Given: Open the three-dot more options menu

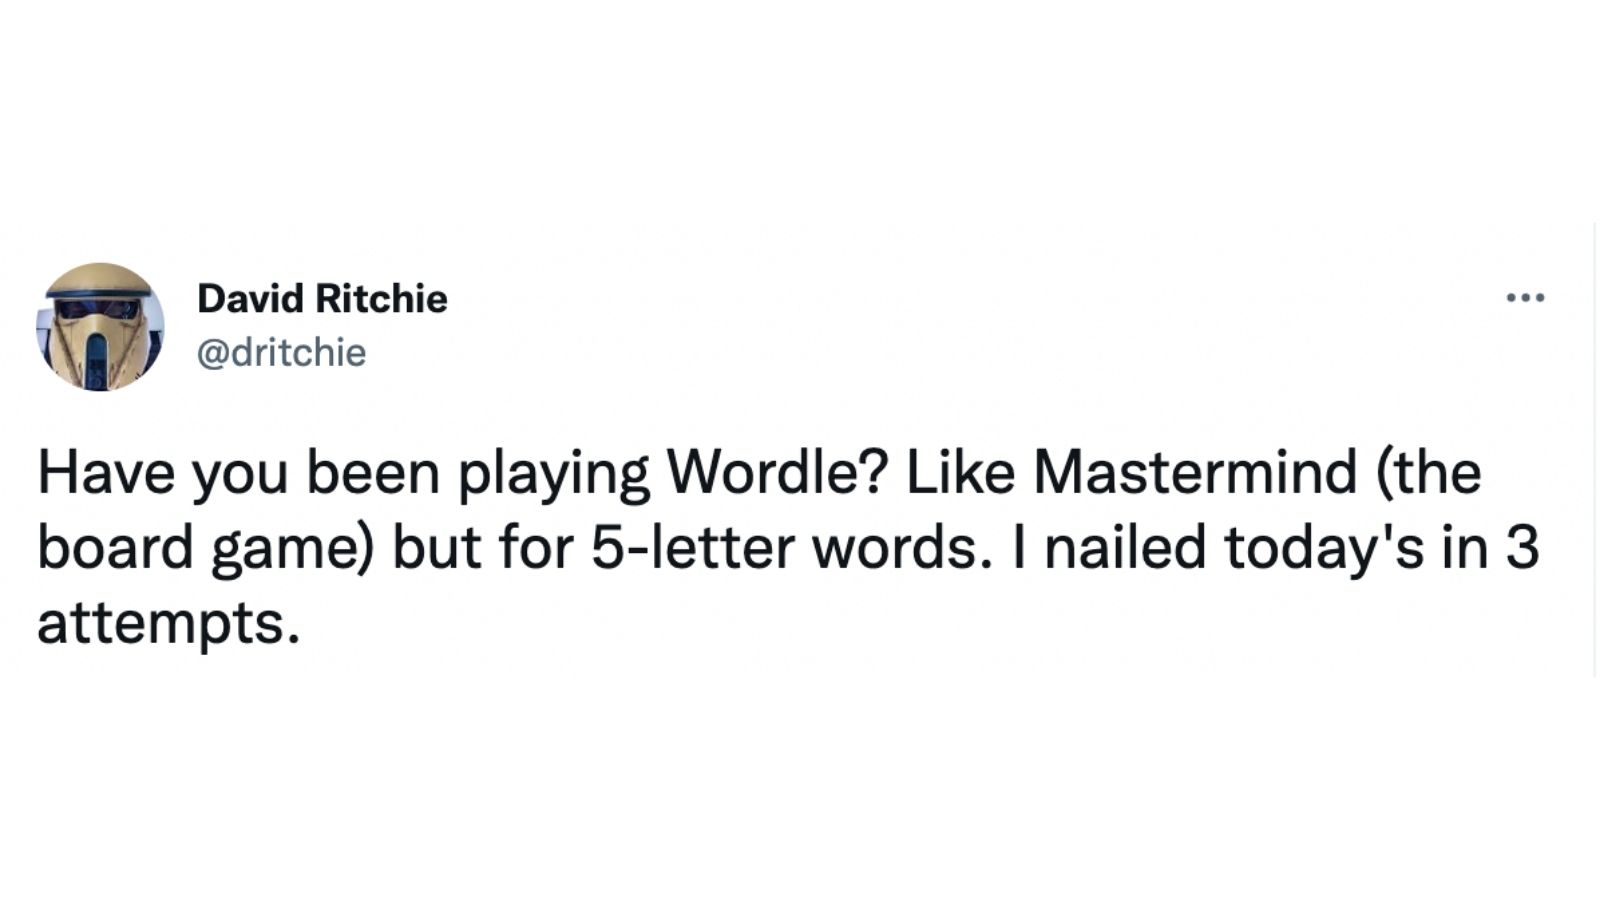Looking at the screenshot, I should tap(1526, 297).
